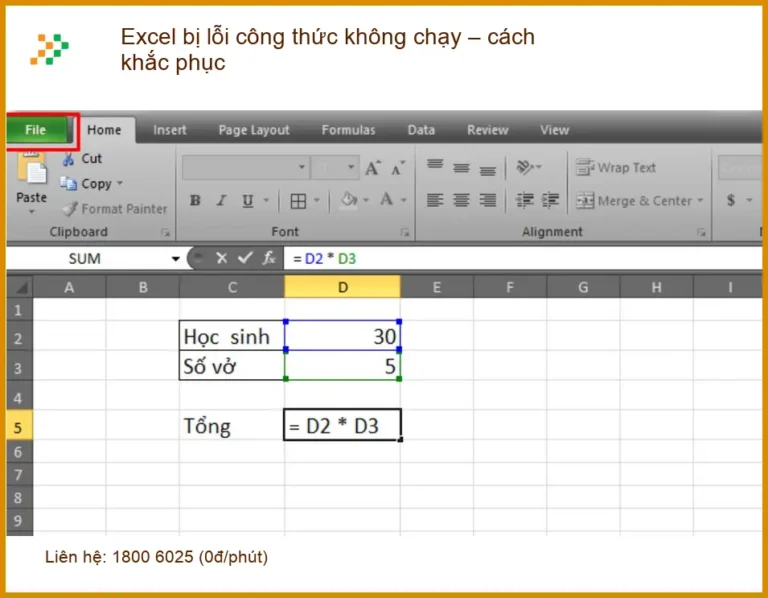Click the Name Box showing SUM
The height and width of the screenshot is (598, 768).
tap(85, 259)
